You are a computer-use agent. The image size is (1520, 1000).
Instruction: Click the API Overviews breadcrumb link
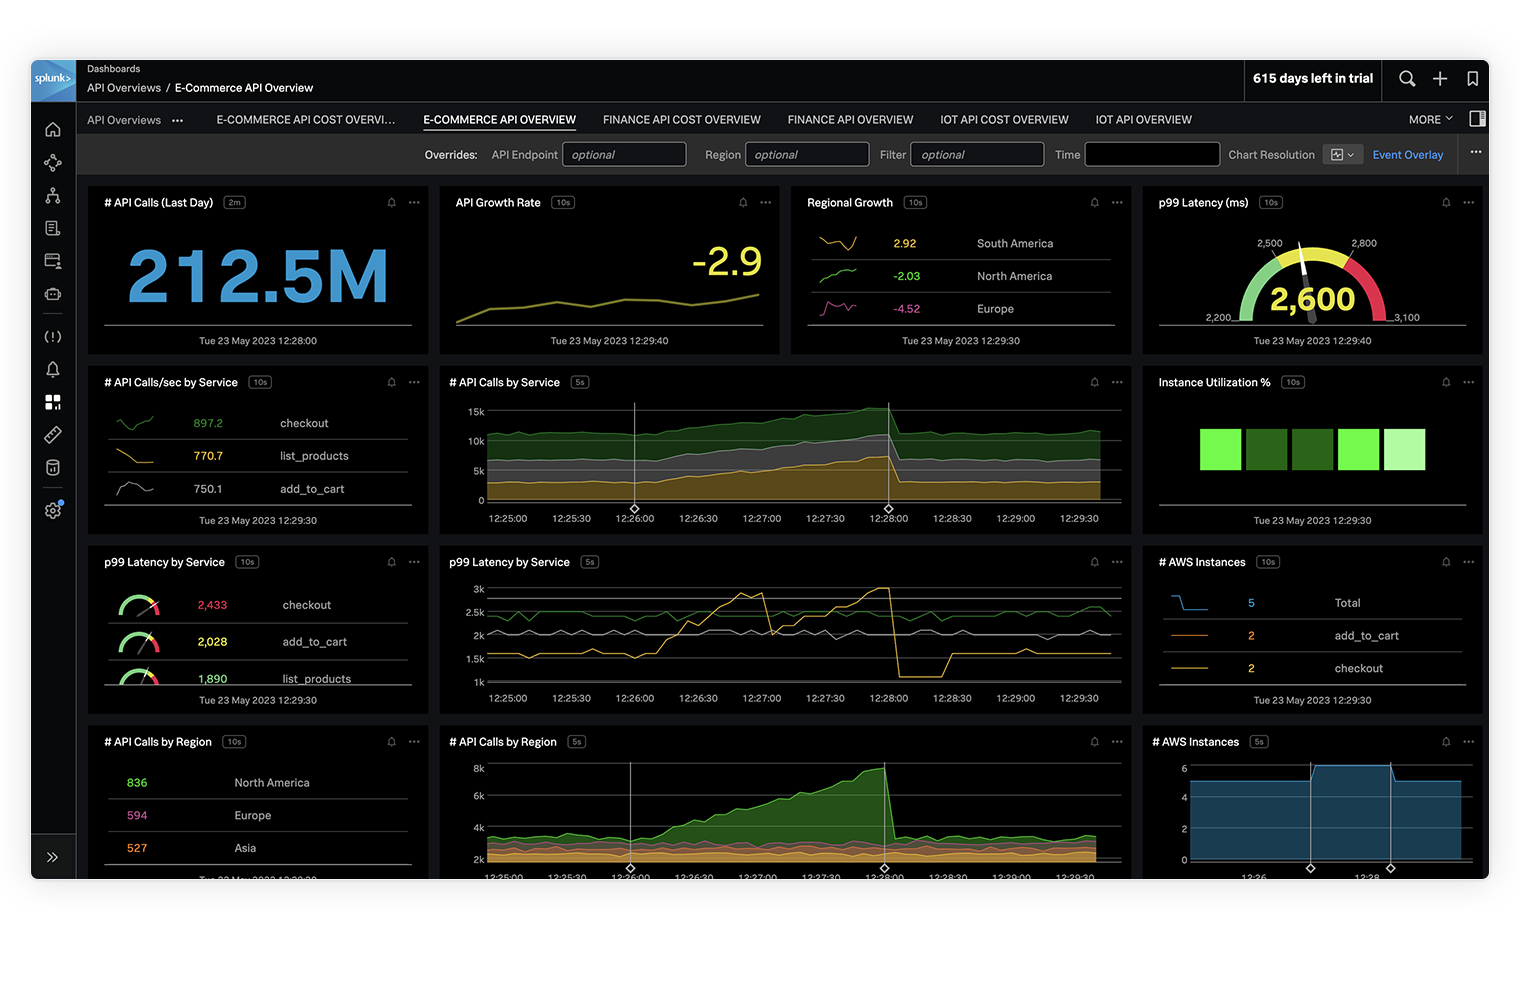(x=123, y=88)
